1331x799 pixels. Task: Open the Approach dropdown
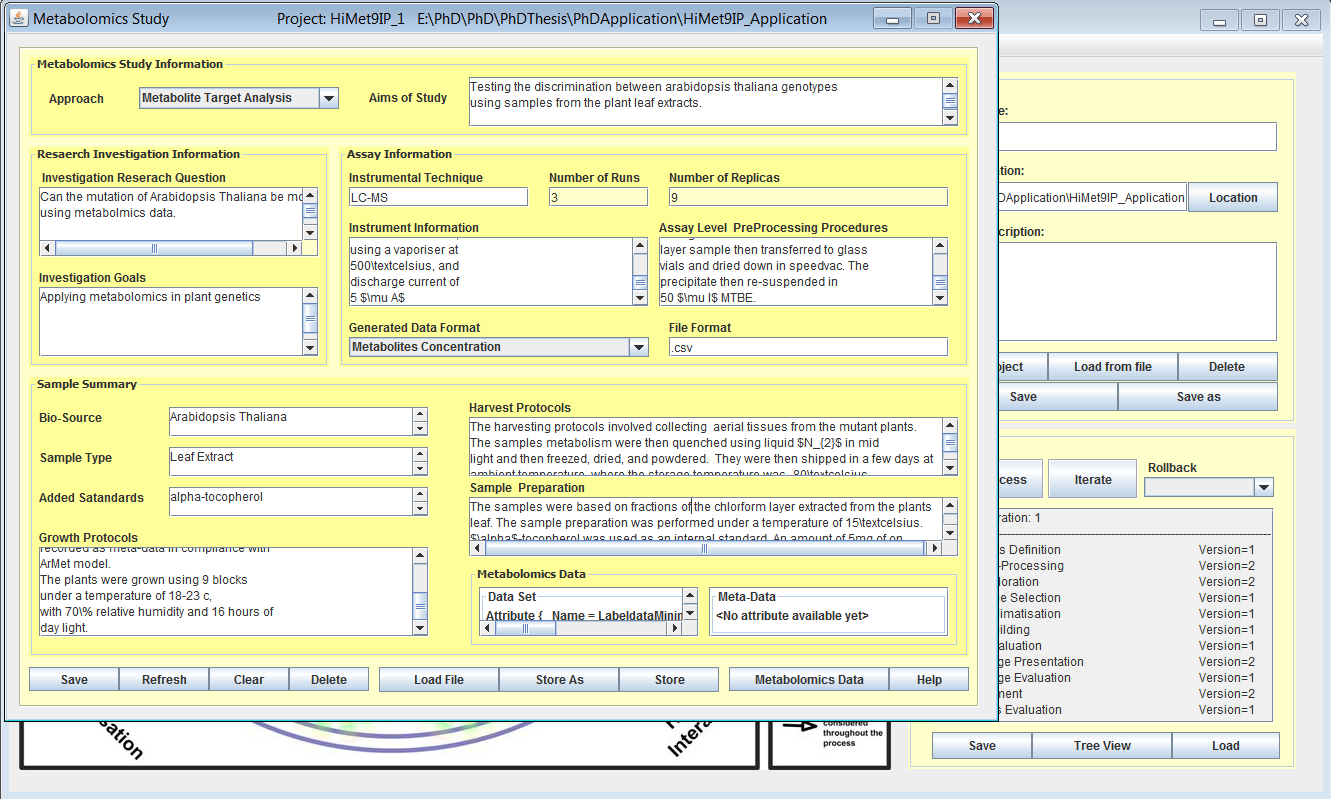(328, 98)
